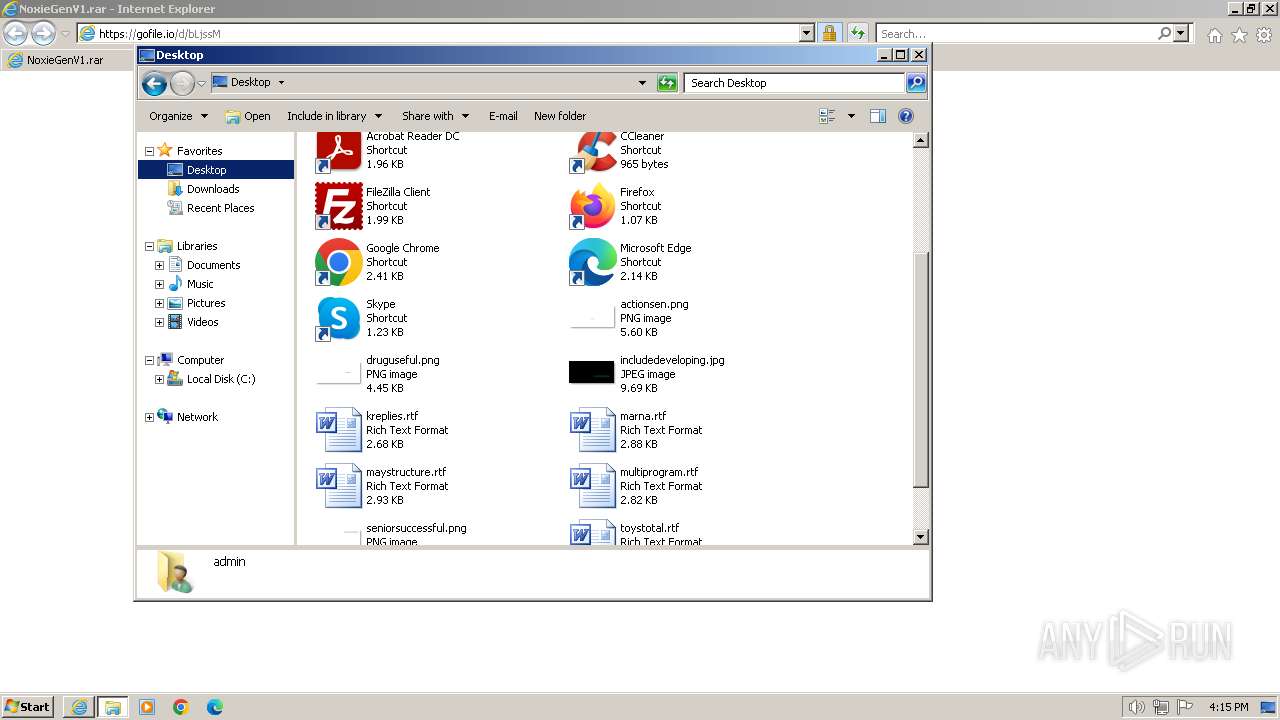Select the FileZilla Client shortcut icon
This screenshot has height=720, width=1280.
click(x=338, y=206)
